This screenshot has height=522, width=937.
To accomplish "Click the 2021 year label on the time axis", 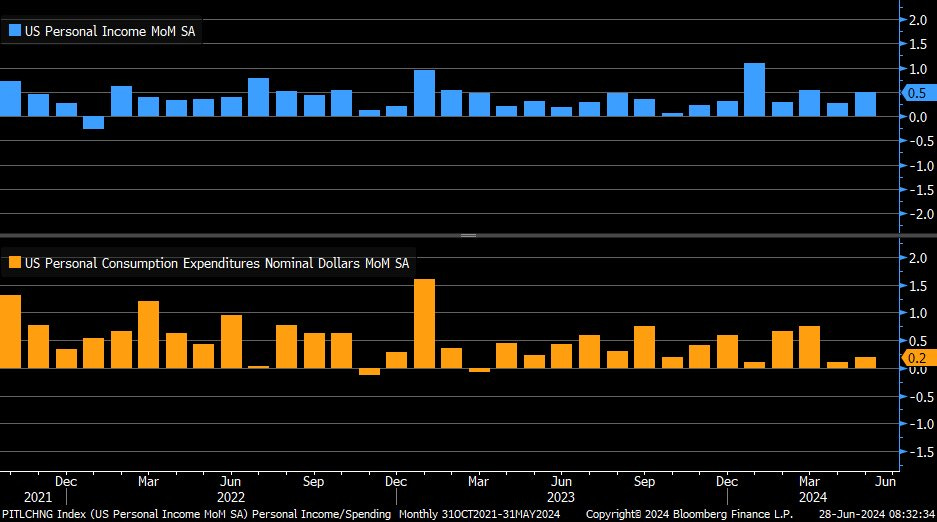I will click(37, 497).
